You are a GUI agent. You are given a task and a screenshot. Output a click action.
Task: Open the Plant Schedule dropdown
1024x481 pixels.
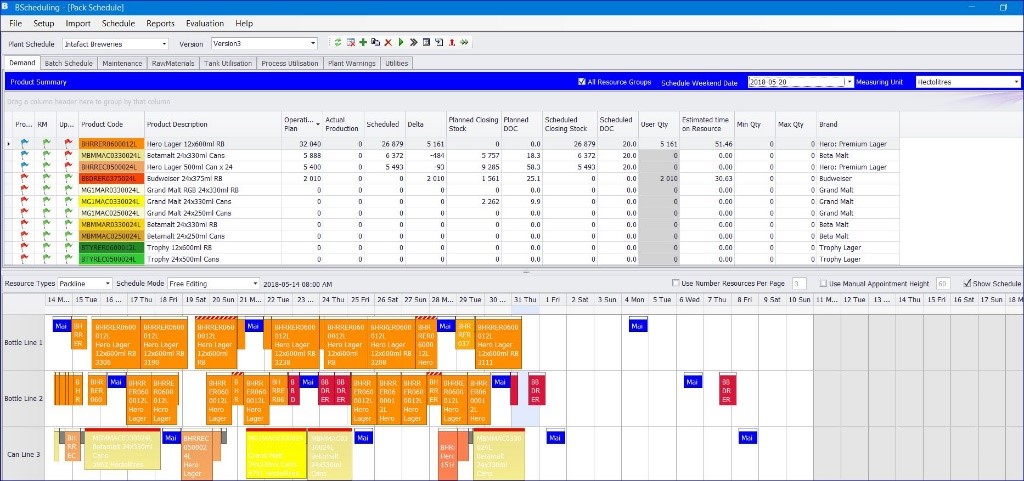click(164, 44)
